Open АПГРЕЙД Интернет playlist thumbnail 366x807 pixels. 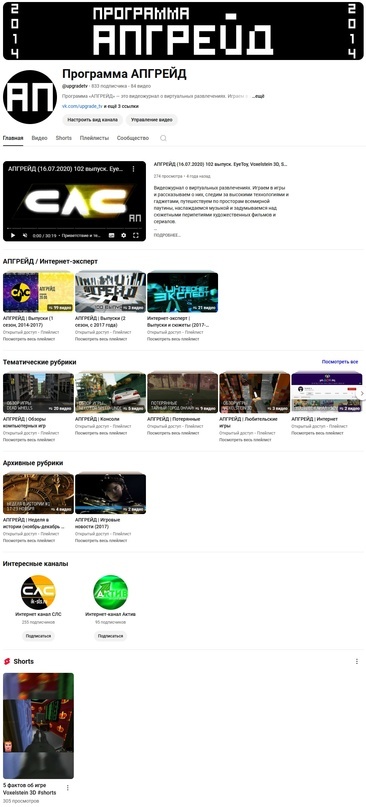click(327, 393)
